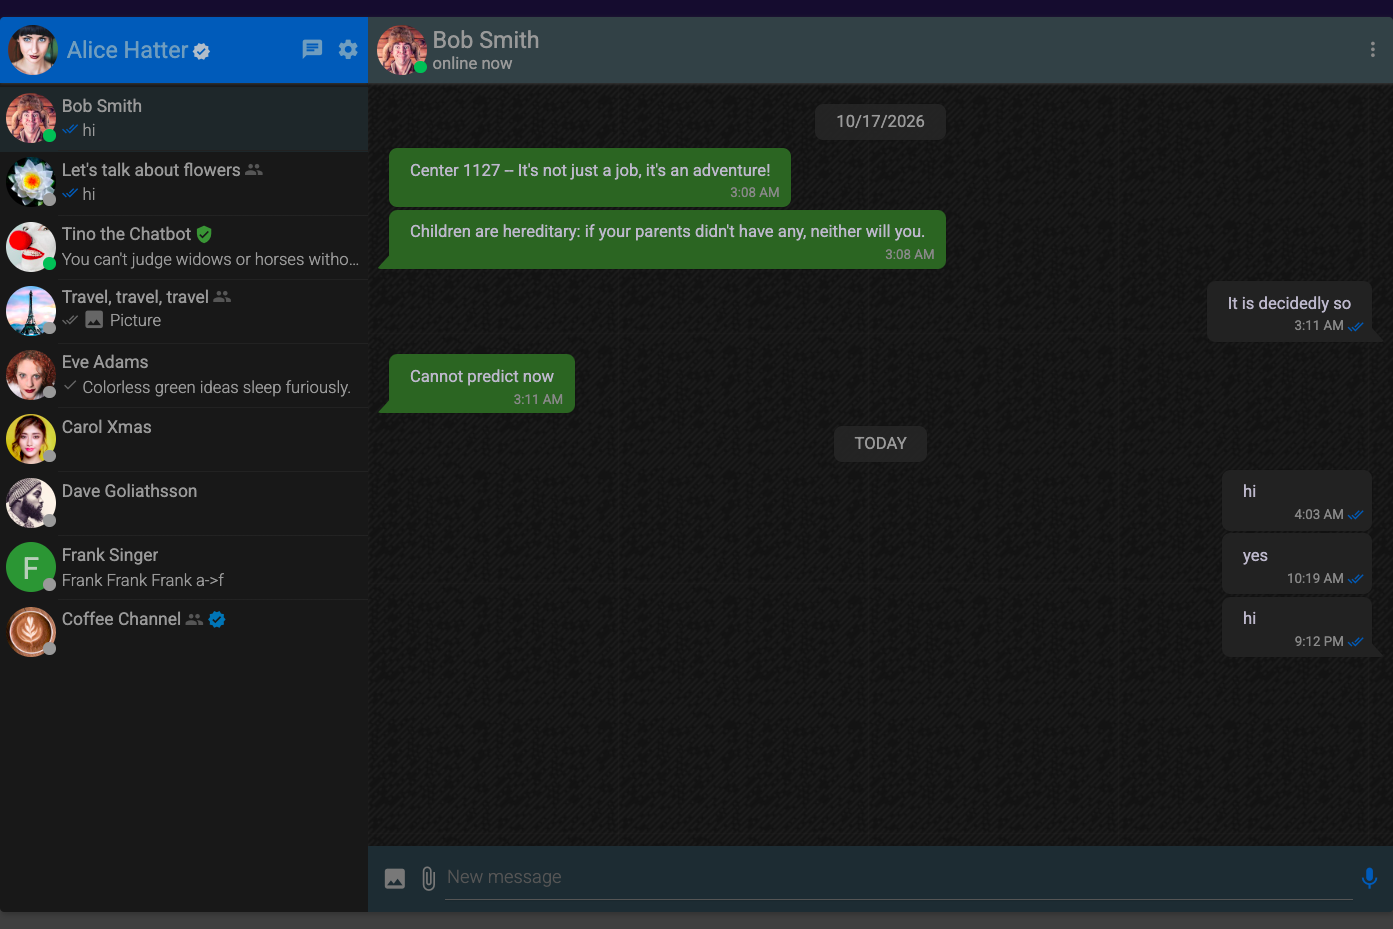Open Carol Xmas conversation
The width and height of the screenshot is (1393, 929).
coord(184,439)
